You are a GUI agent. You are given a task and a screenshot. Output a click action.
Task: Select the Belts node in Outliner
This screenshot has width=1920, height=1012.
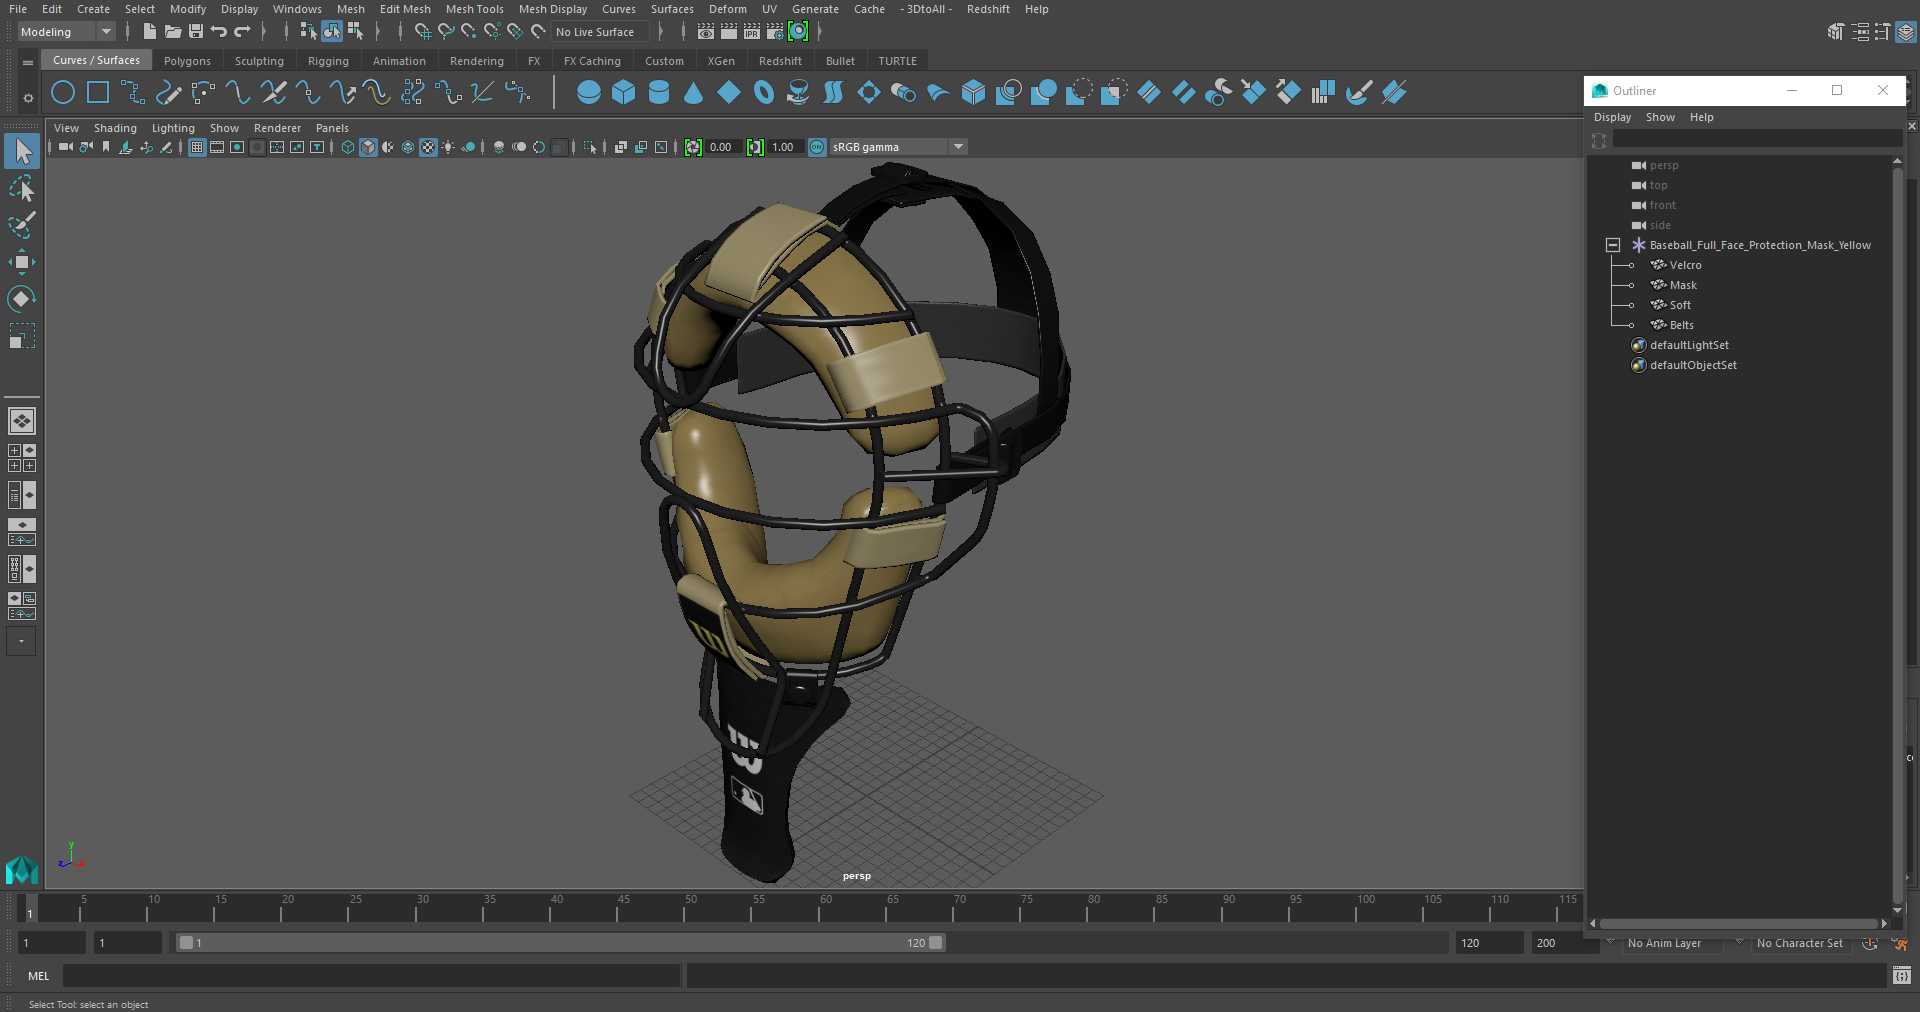pos(1682,325)
